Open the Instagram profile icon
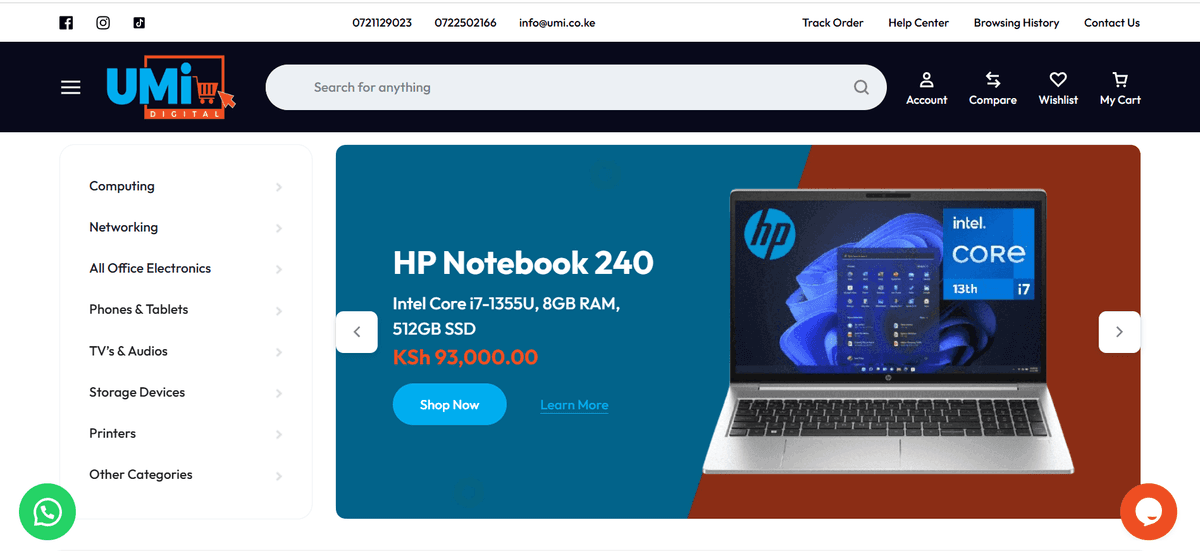Screen dimensions: 1200x551 tap(103, 23)
